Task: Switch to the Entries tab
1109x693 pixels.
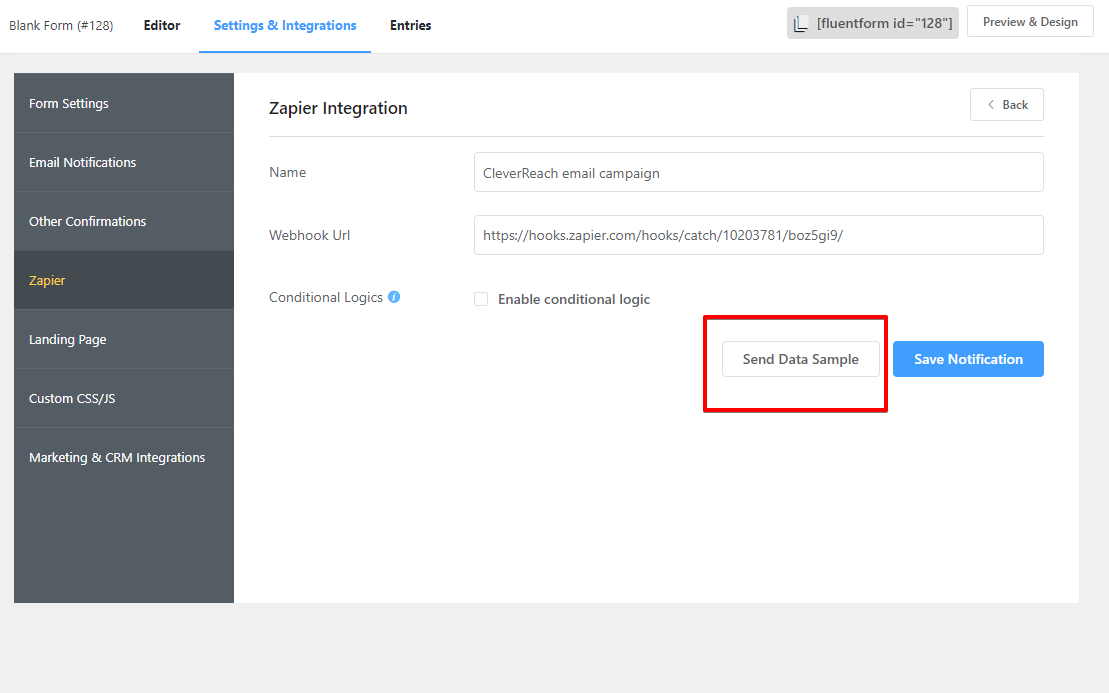Action: (x=410, y=25)
